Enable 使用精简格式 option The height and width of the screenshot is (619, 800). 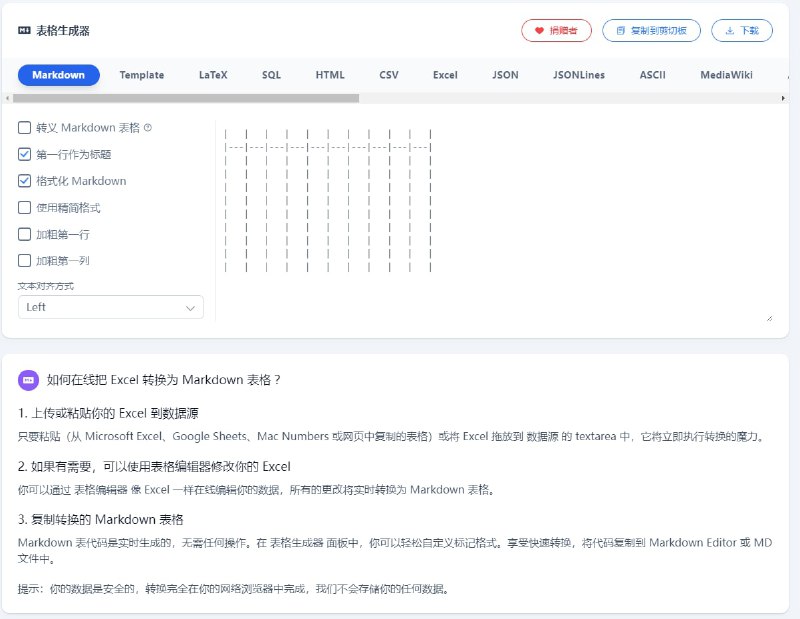pyautogui.click(x=26, y=207)
